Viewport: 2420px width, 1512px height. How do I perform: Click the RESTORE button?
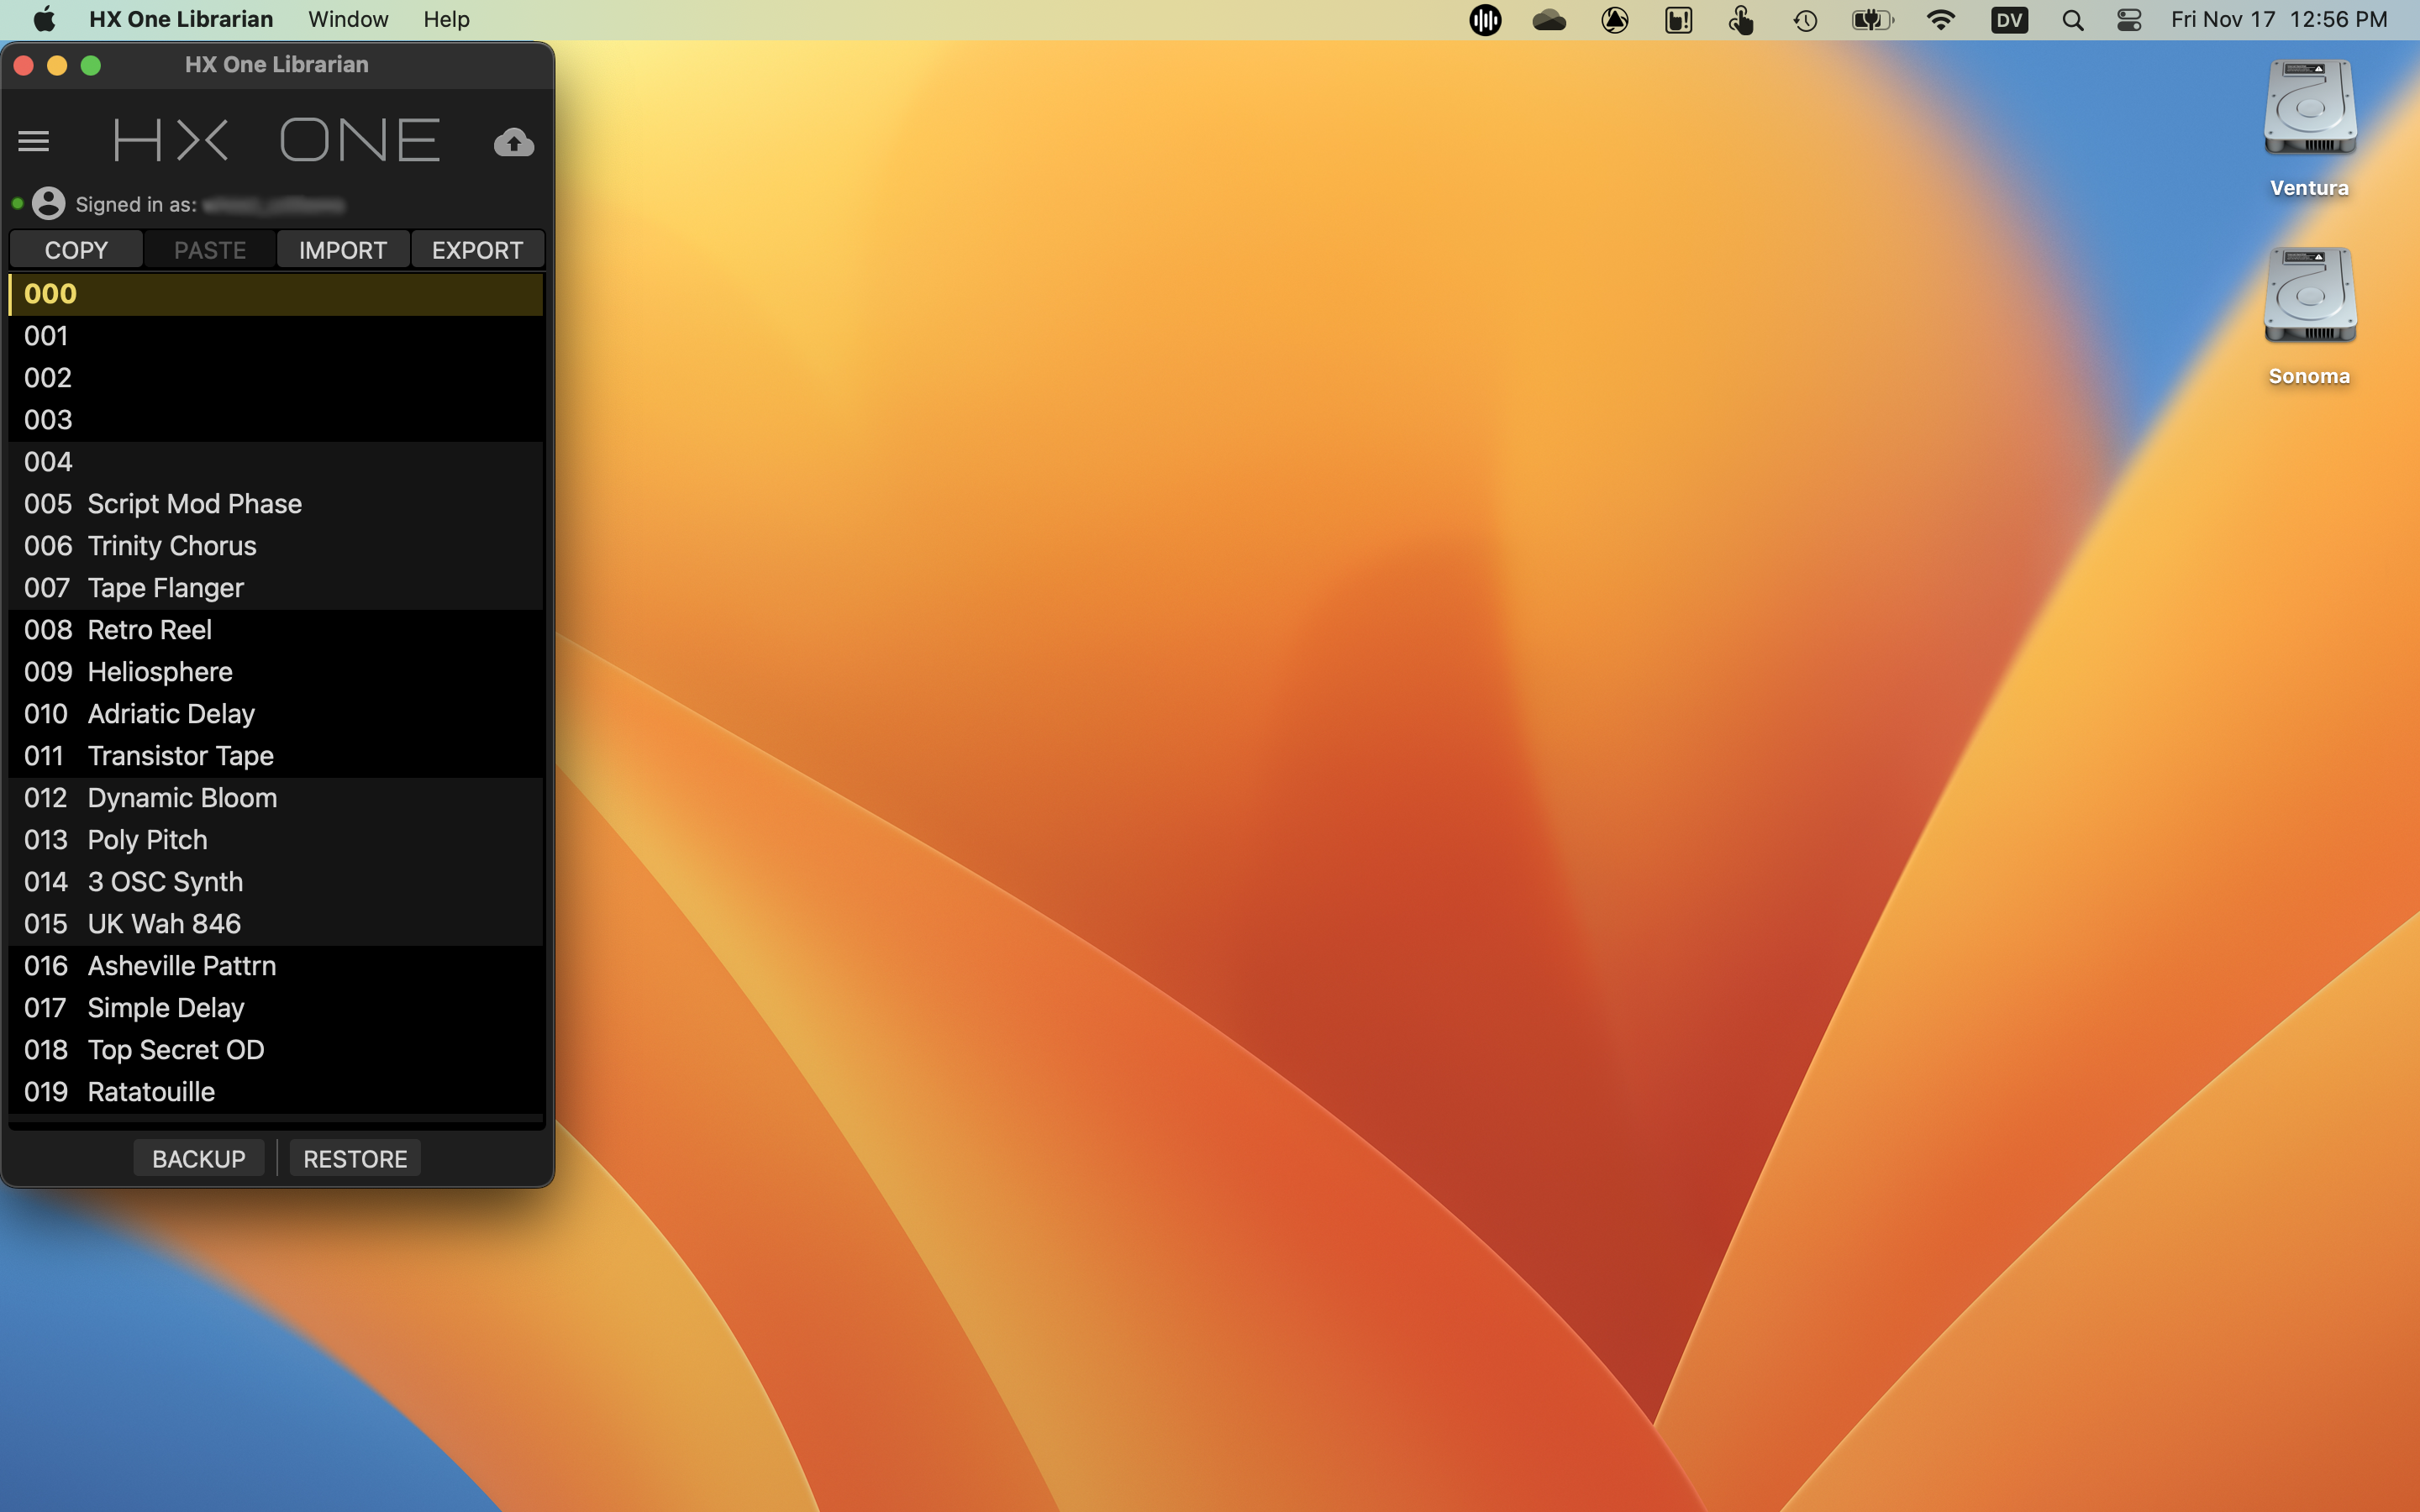[355, 1158]
